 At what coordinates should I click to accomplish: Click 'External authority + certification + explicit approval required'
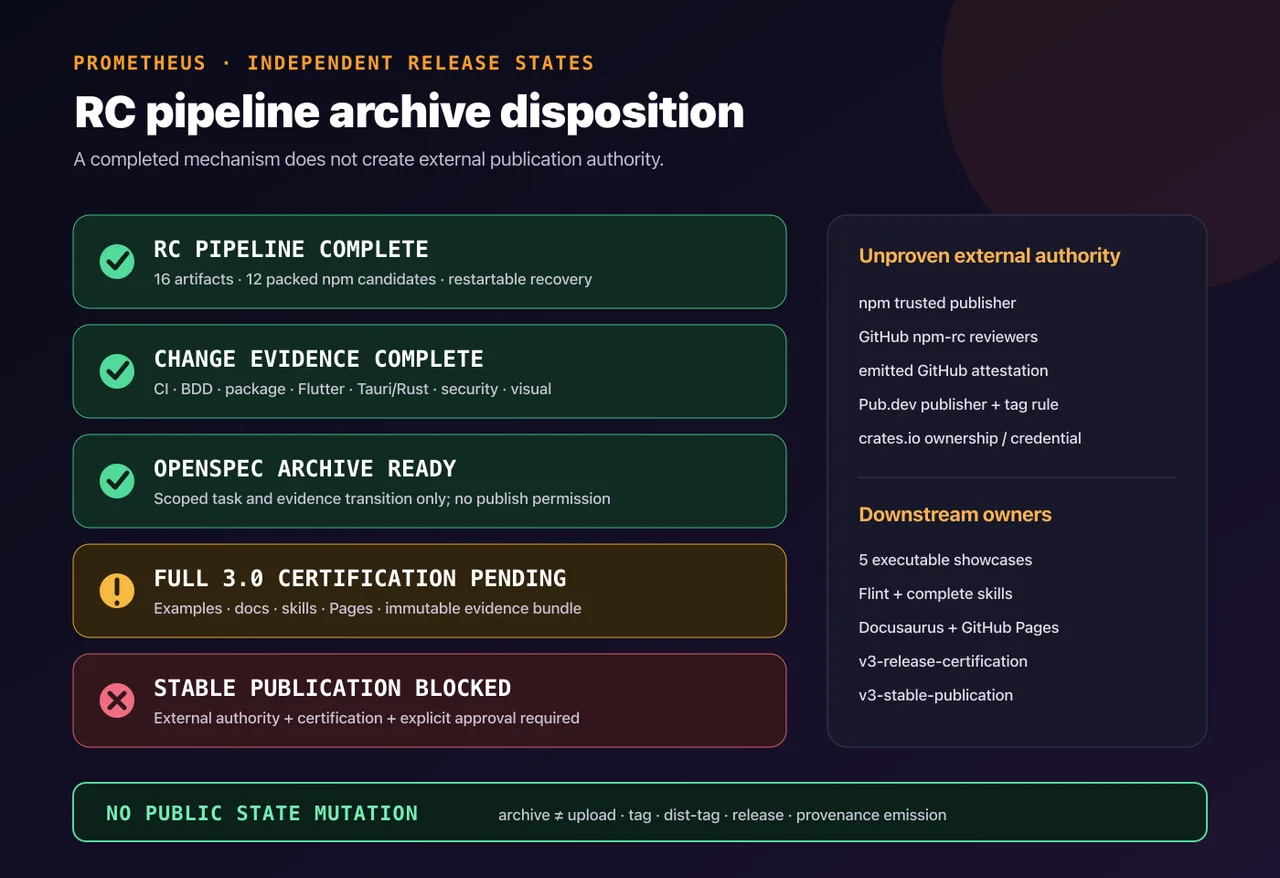(367, 718)
